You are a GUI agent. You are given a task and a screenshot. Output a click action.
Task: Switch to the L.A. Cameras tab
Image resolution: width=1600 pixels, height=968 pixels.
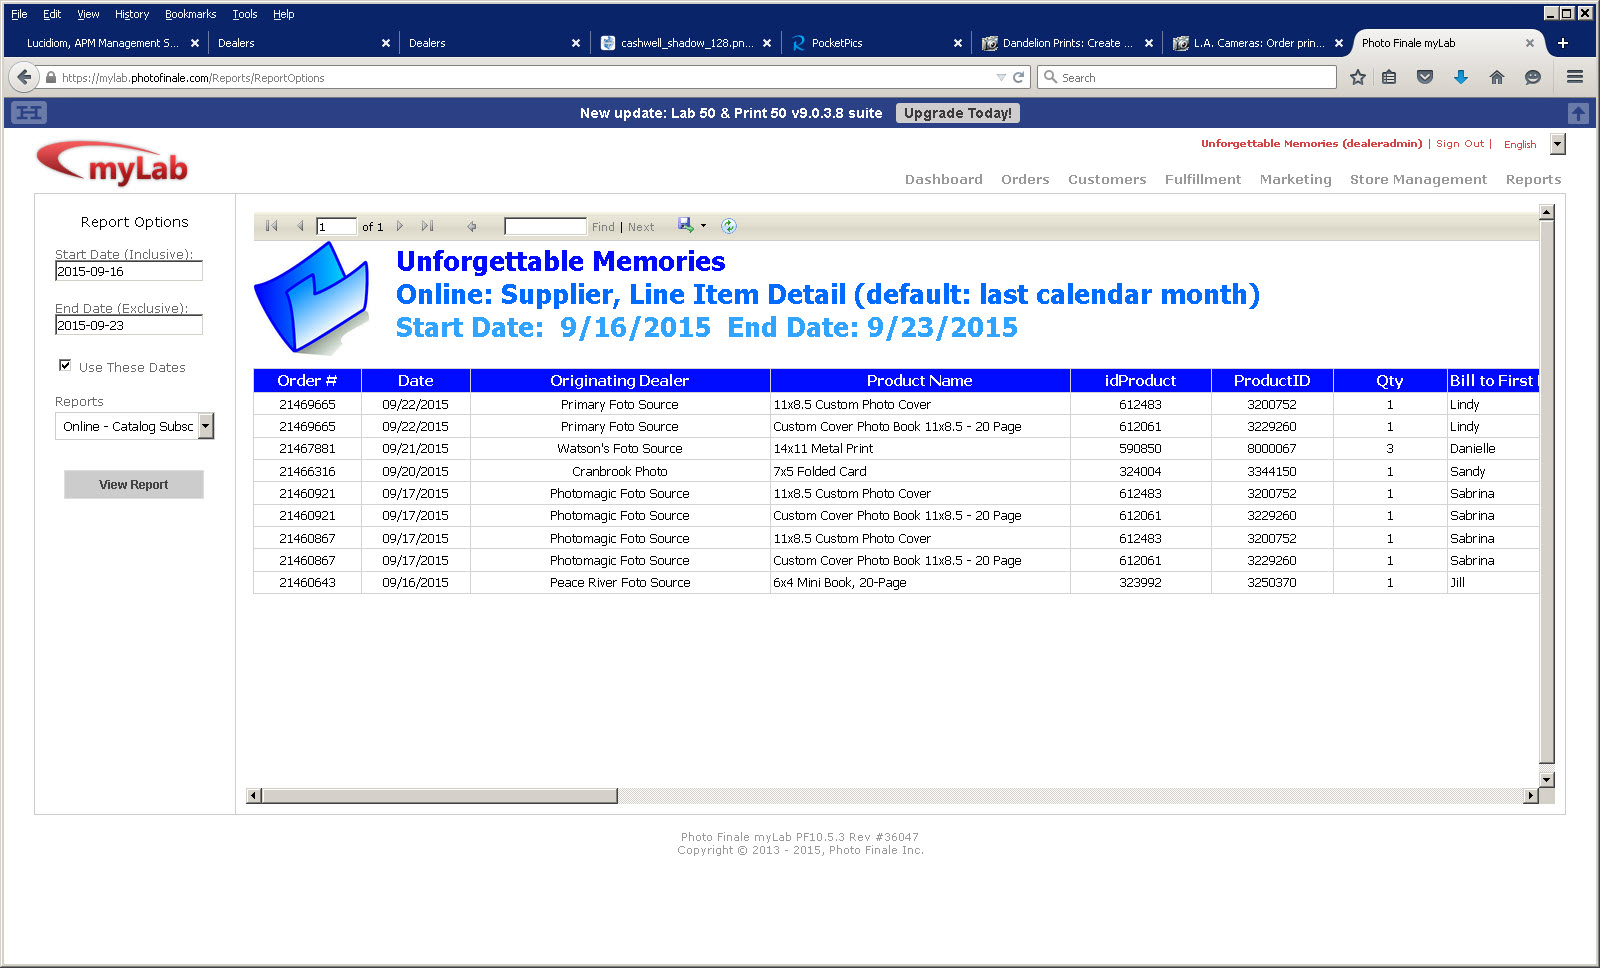[1257, 43]
